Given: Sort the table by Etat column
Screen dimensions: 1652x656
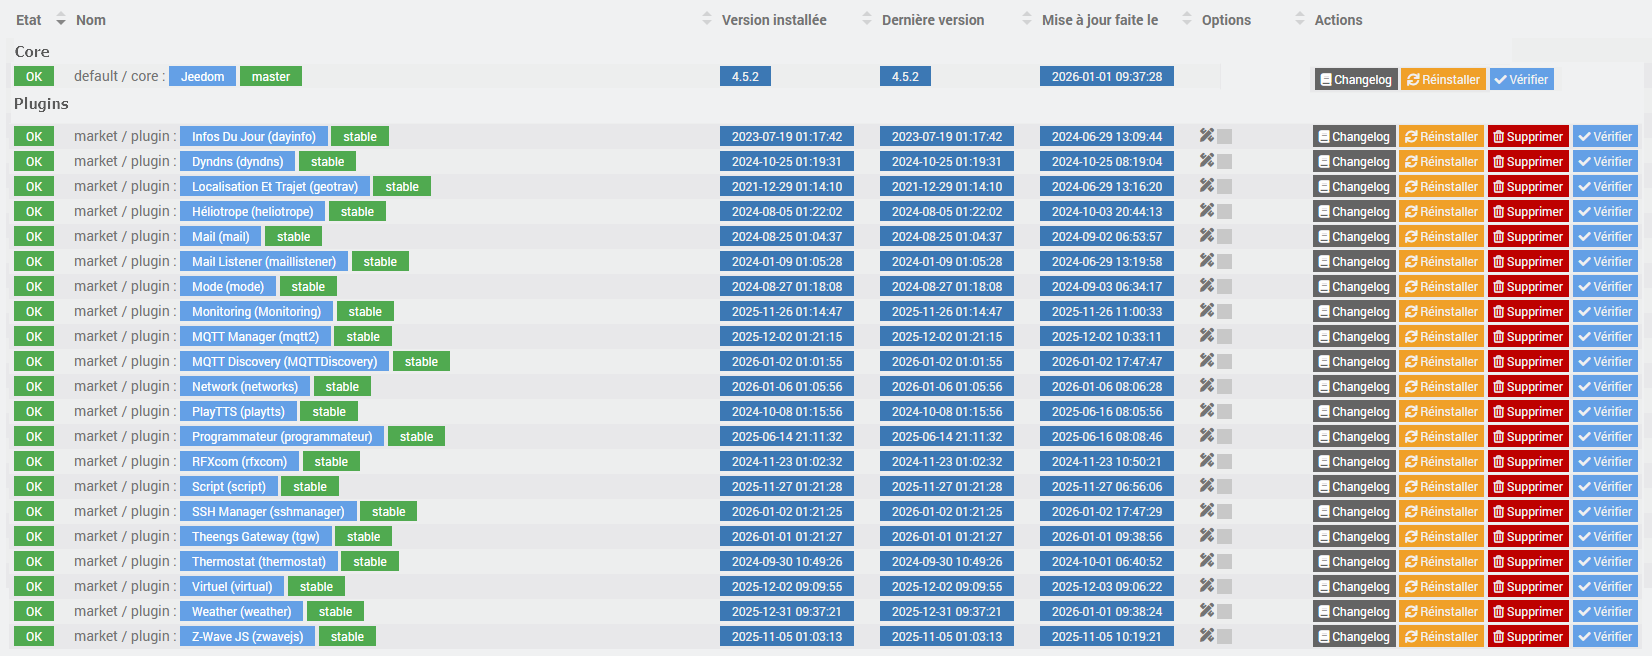Looking at the screenshot, I should pyautogui.click(x=29, y=20).
